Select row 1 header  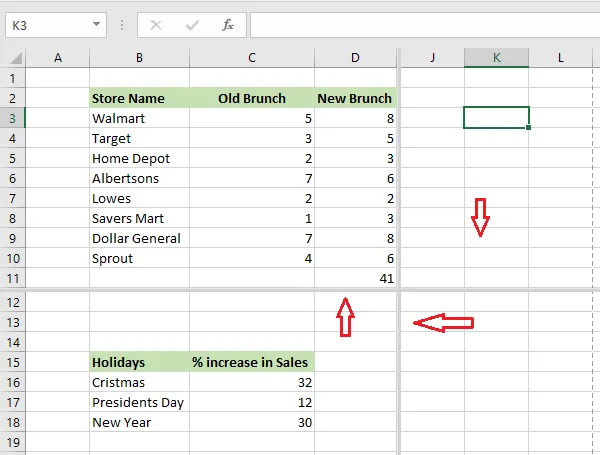(13, 78)
